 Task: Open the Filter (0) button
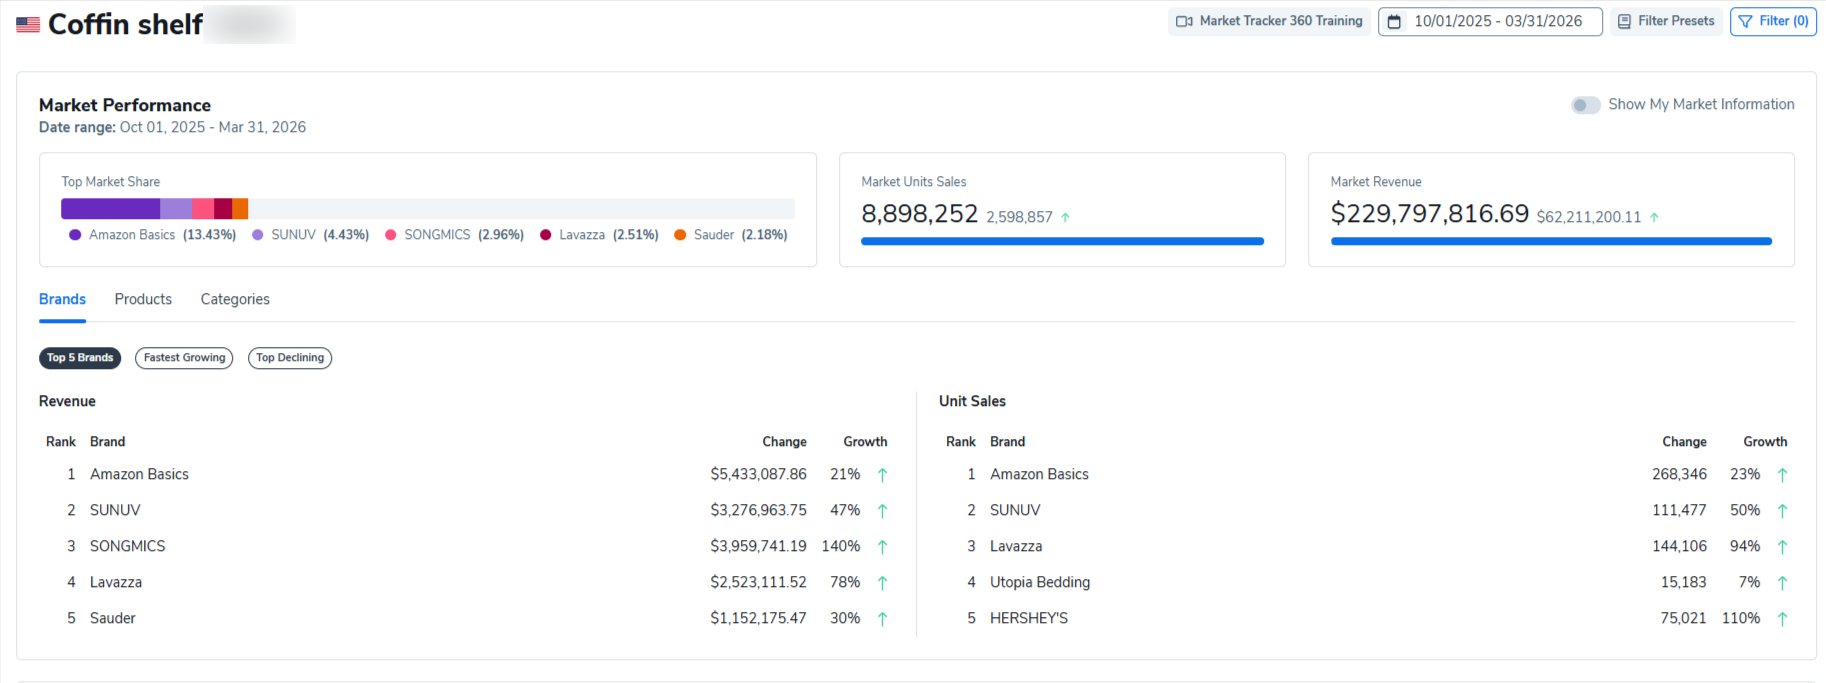click(1773, 21)
